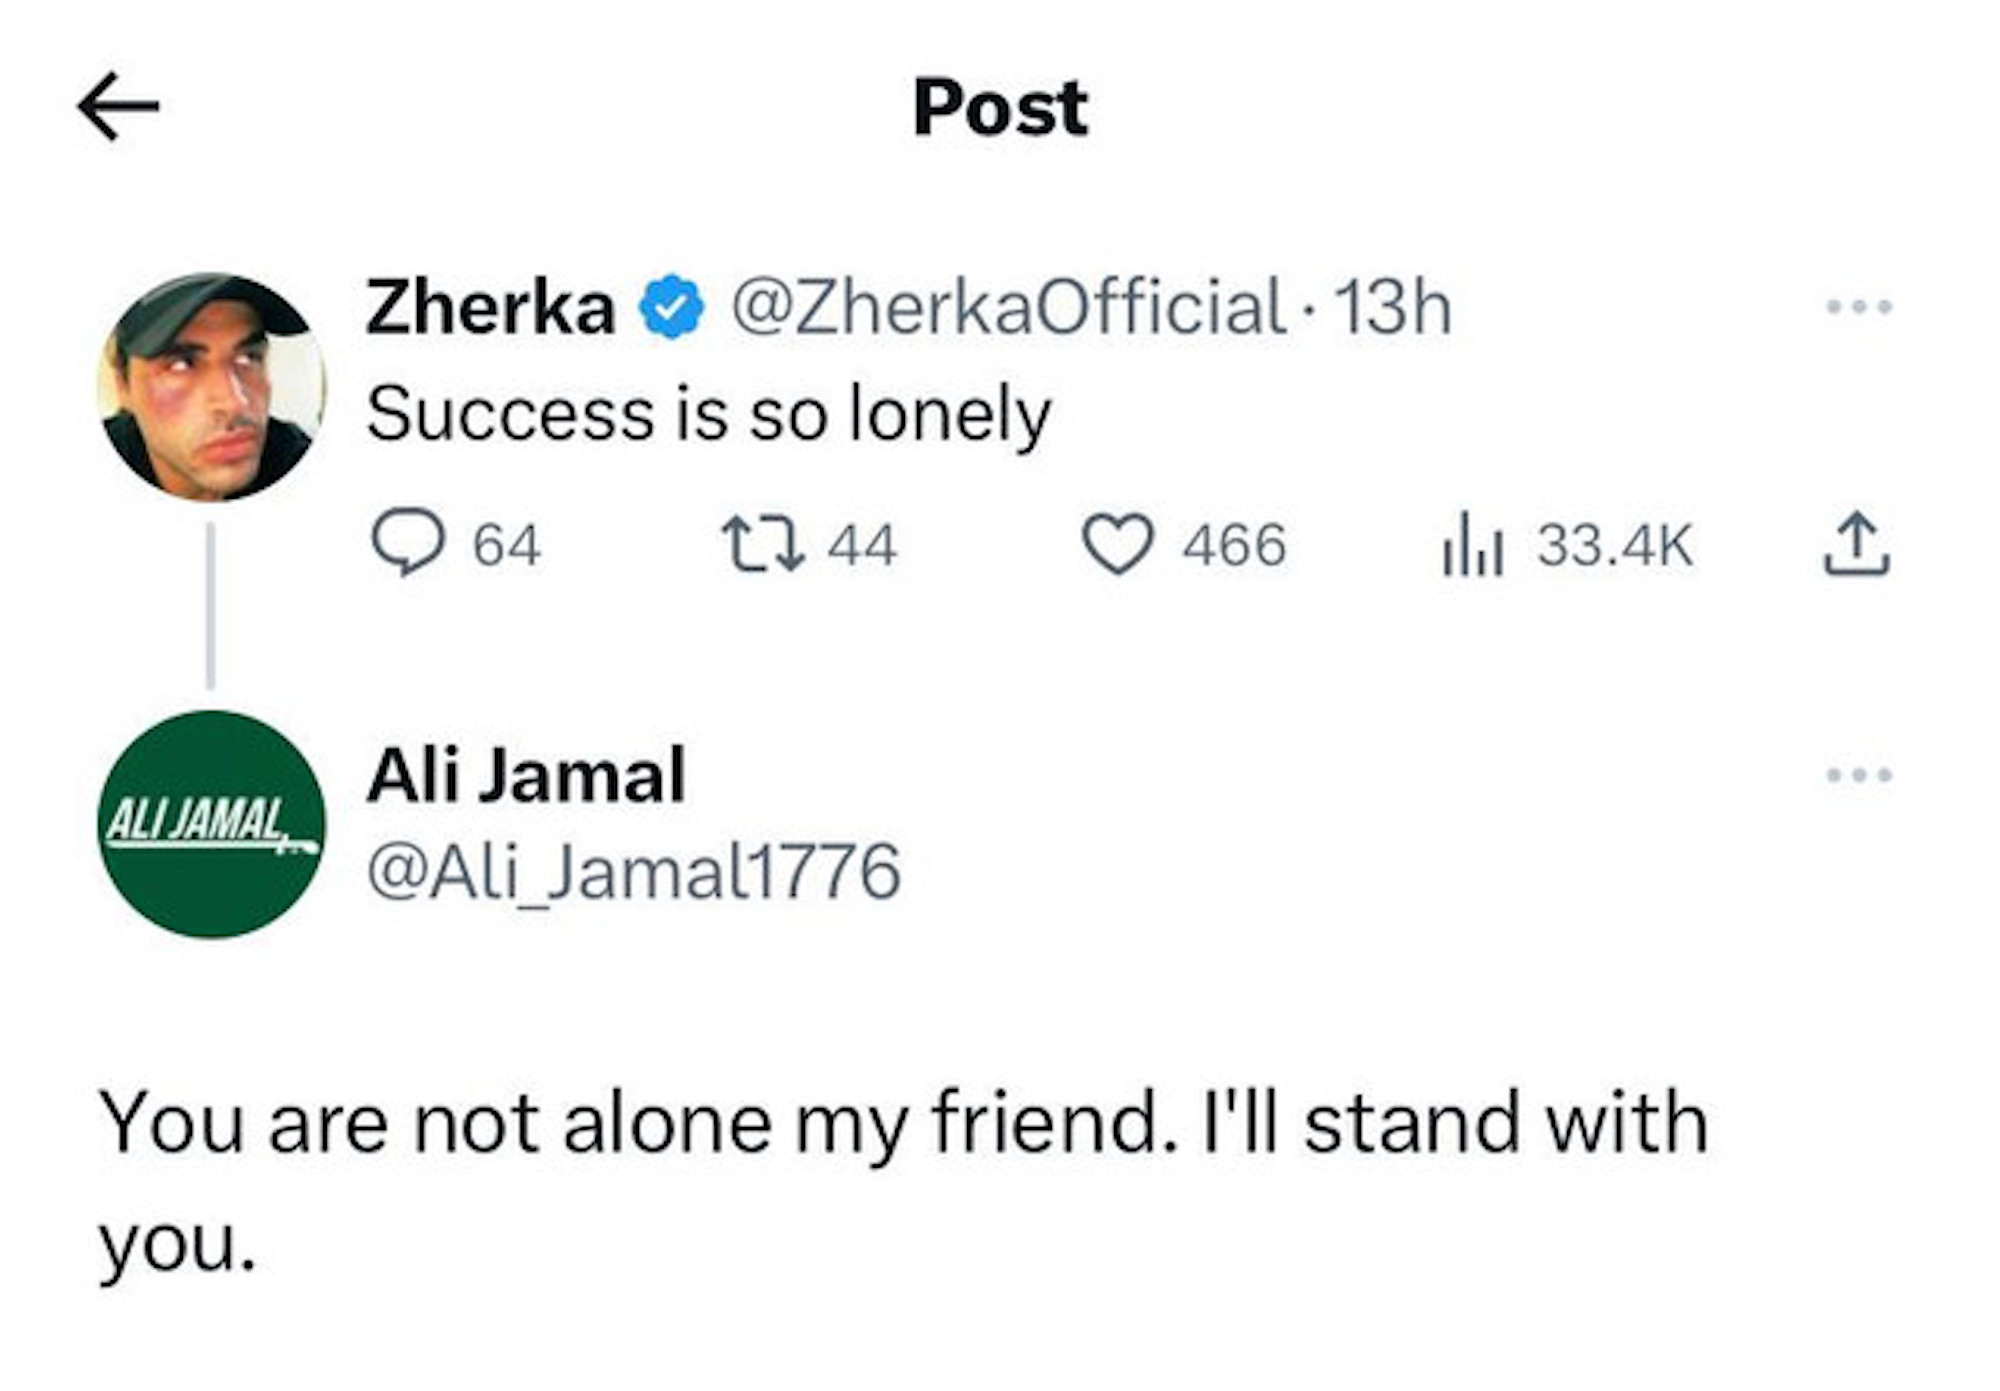Go back using the left arrow
Viewport: 2000px width, 1391px height.
click(118, 106)
